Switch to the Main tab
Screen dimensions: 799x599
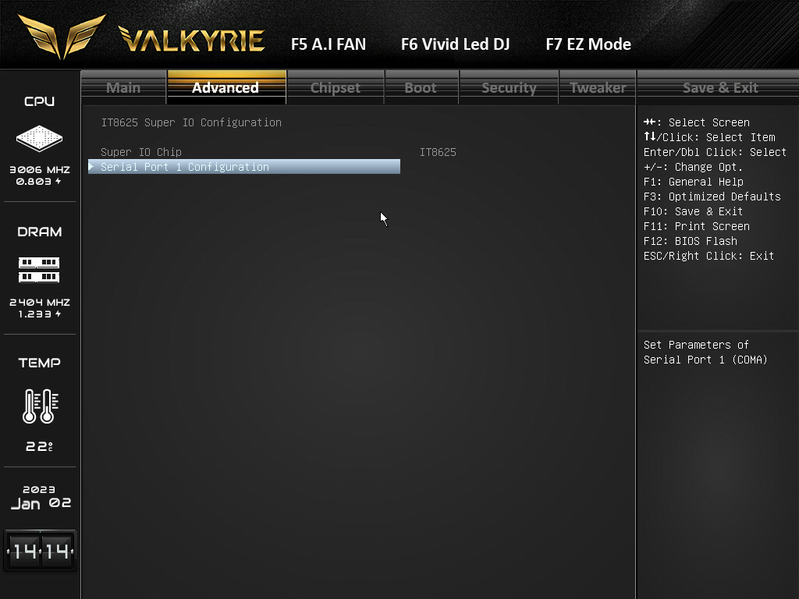coord(123,88)
